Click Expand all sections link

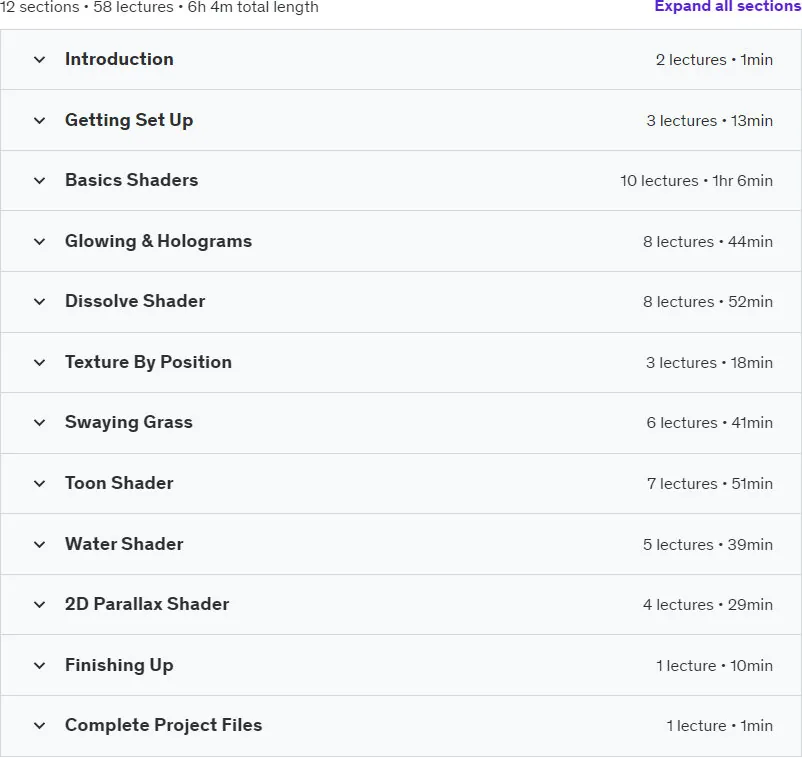(x=728, y=6)
